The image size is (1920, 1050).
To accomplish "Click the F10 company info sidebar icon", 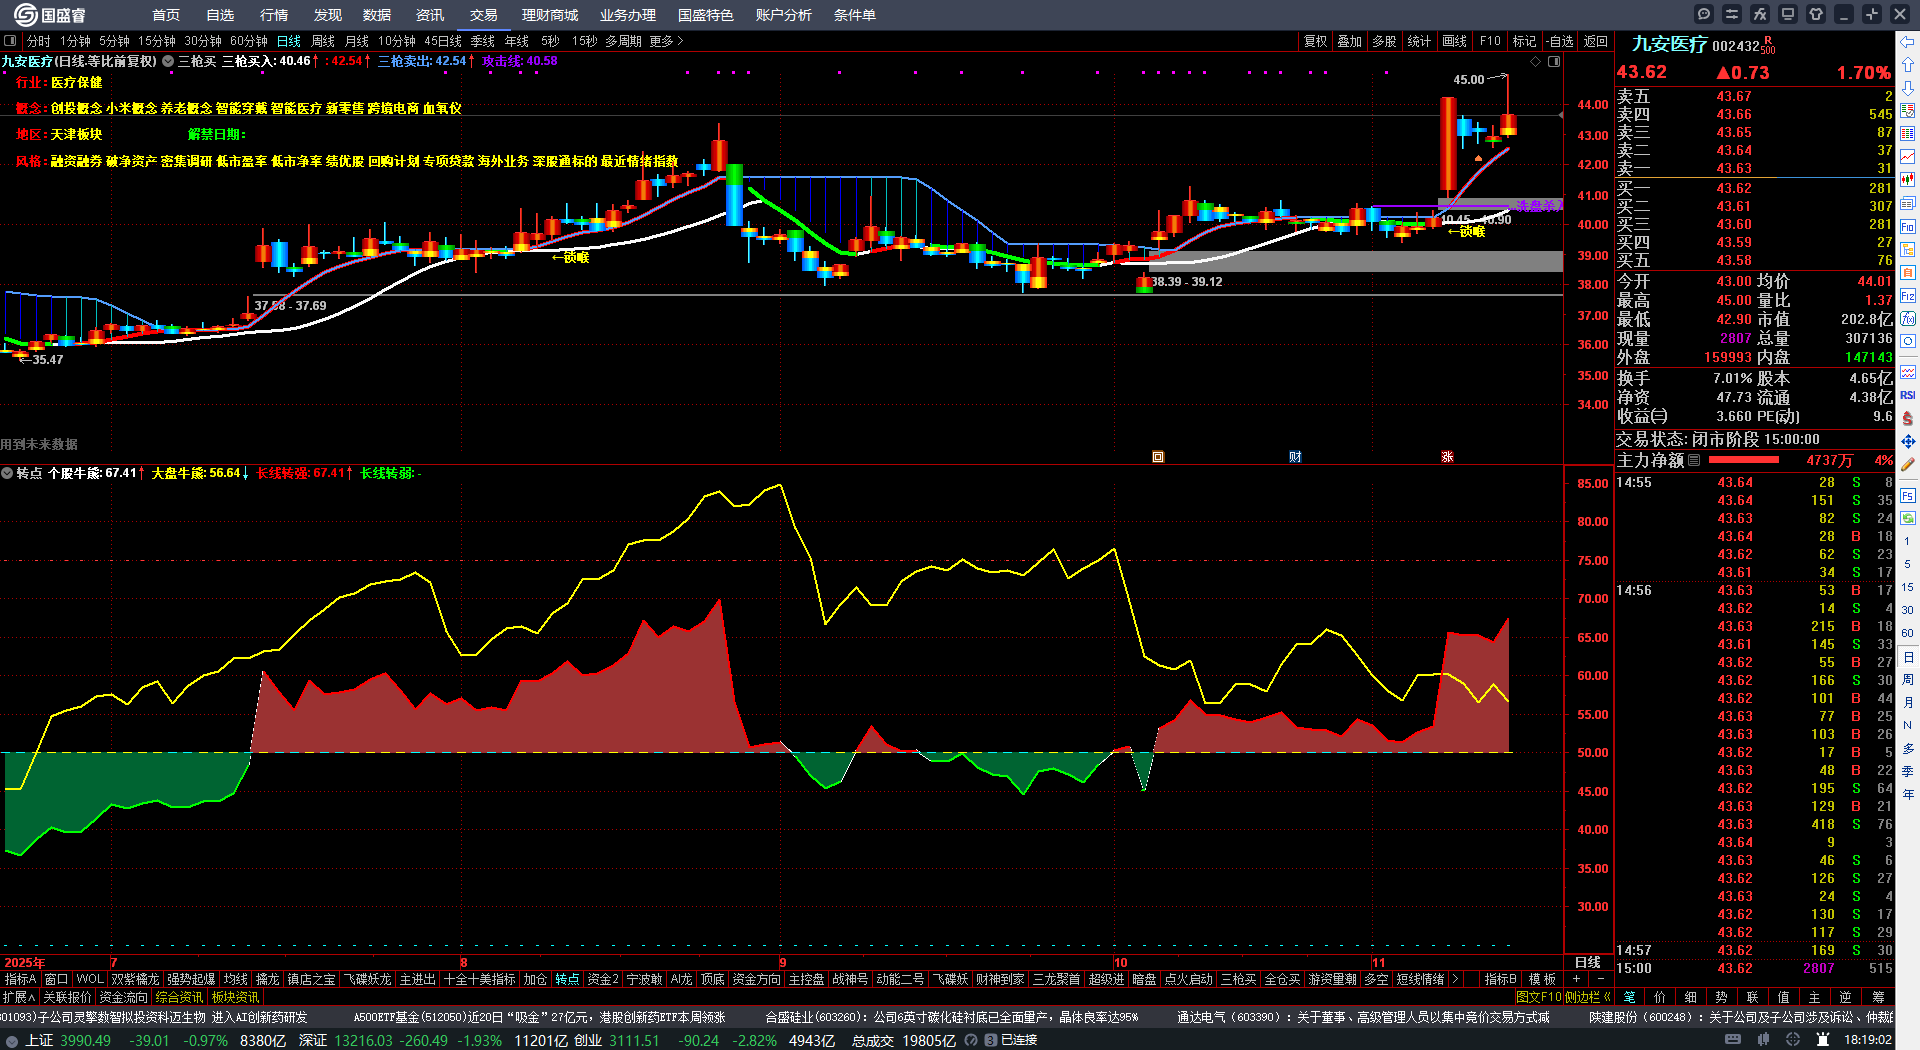I will [x=1908, y=227].
